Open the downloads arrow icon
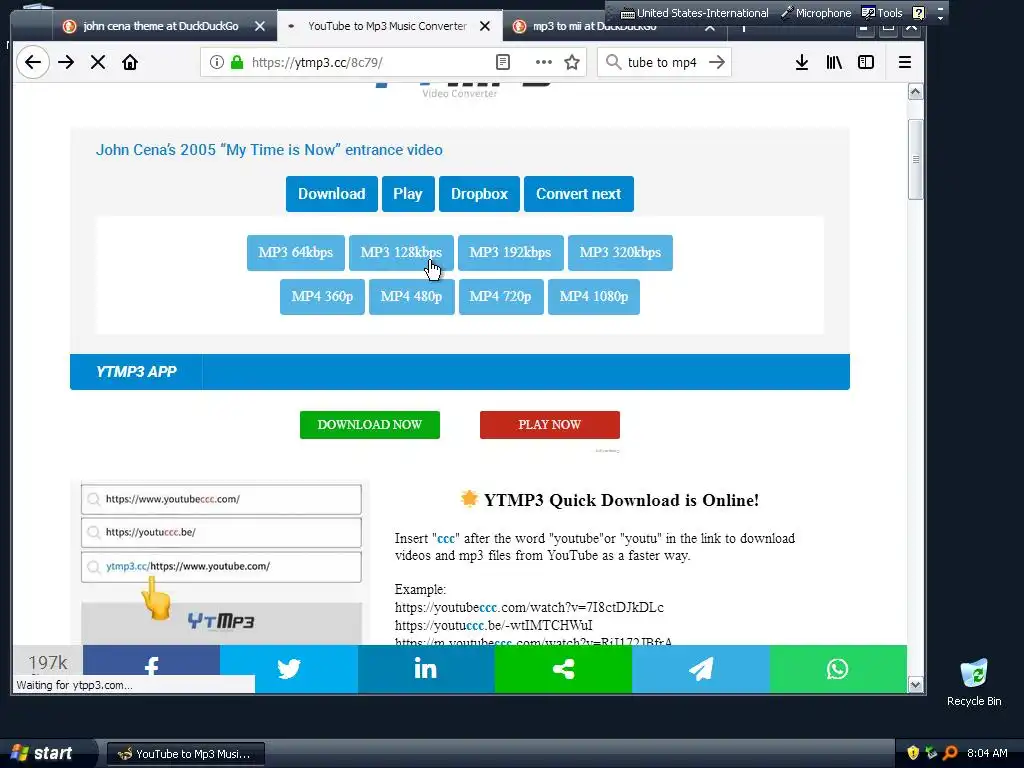 point(802,62)
